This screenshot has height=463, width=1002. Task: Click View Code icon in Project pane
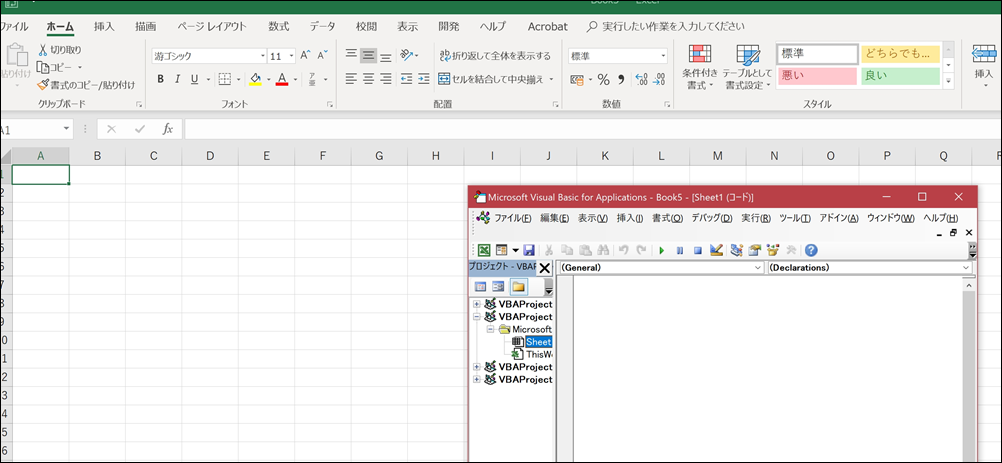point(481,287)
